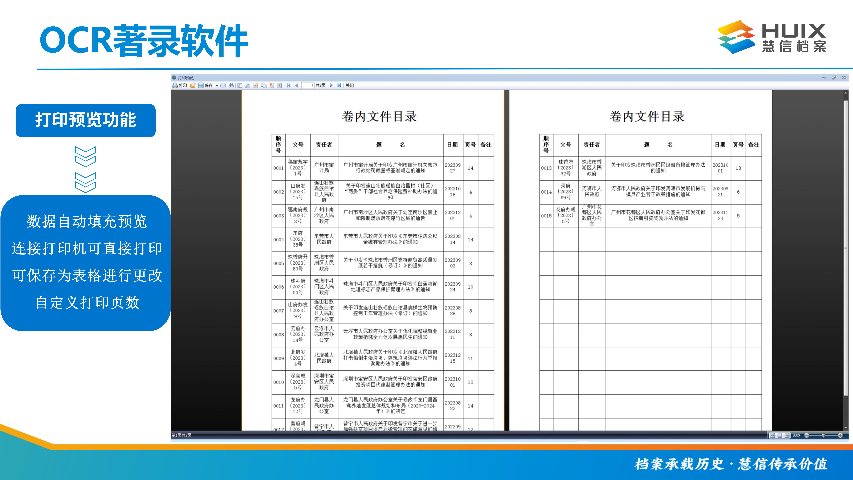Click the HUIX 慧信档案 logo
The height and width of the screenshot is (480, 853).
point(772,37)
